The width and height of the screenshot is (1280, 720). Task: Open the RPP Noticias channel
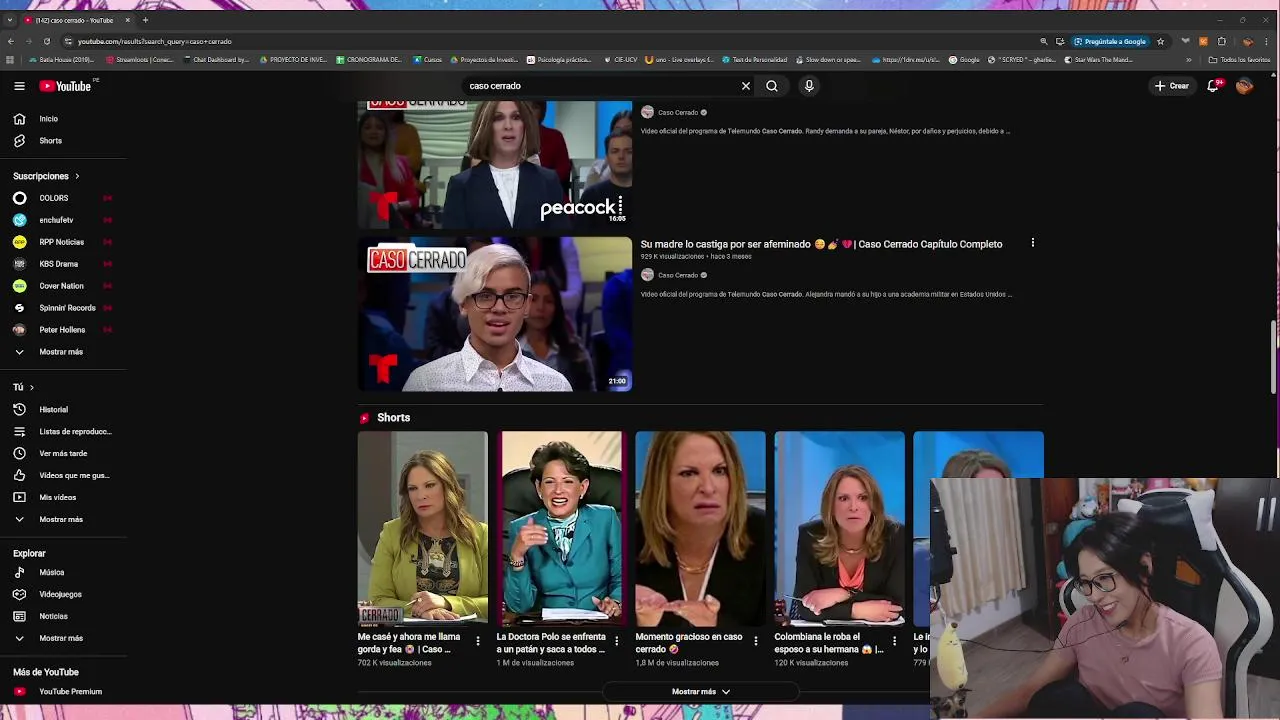pos(63,242)
